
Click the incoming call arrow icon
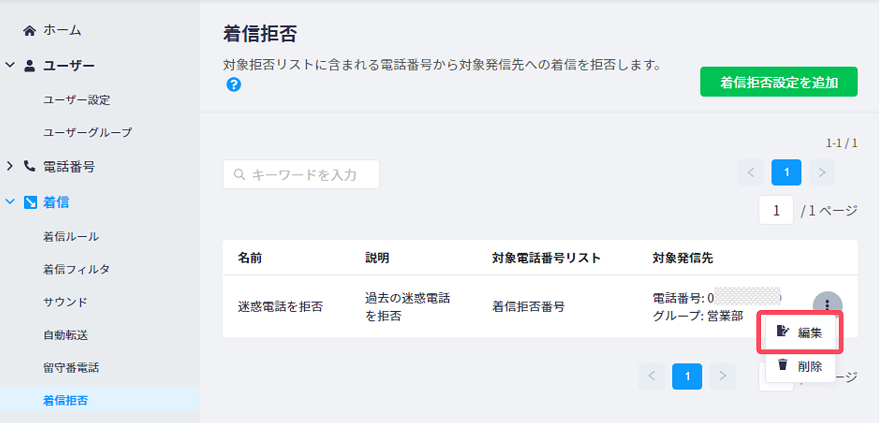[x=30, y=203]
